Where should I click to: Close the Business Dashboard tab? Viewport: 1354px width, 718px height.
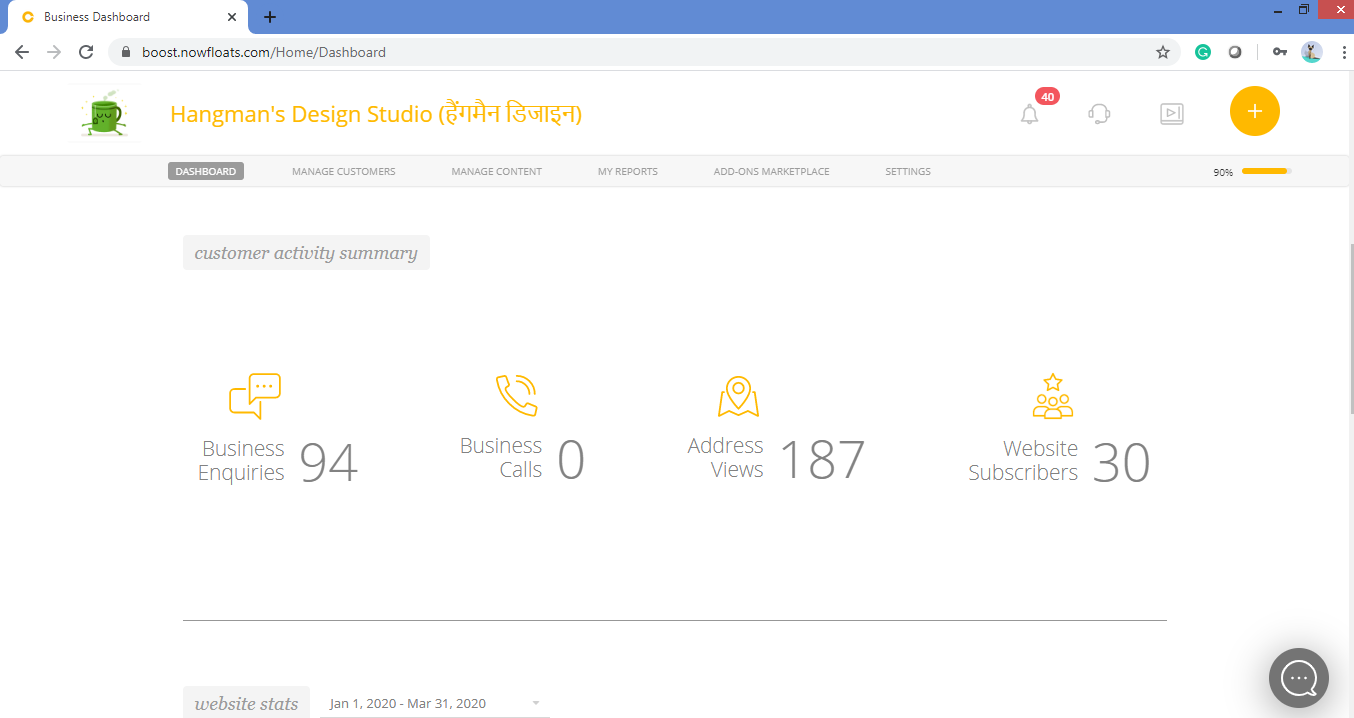coord(232,17)
